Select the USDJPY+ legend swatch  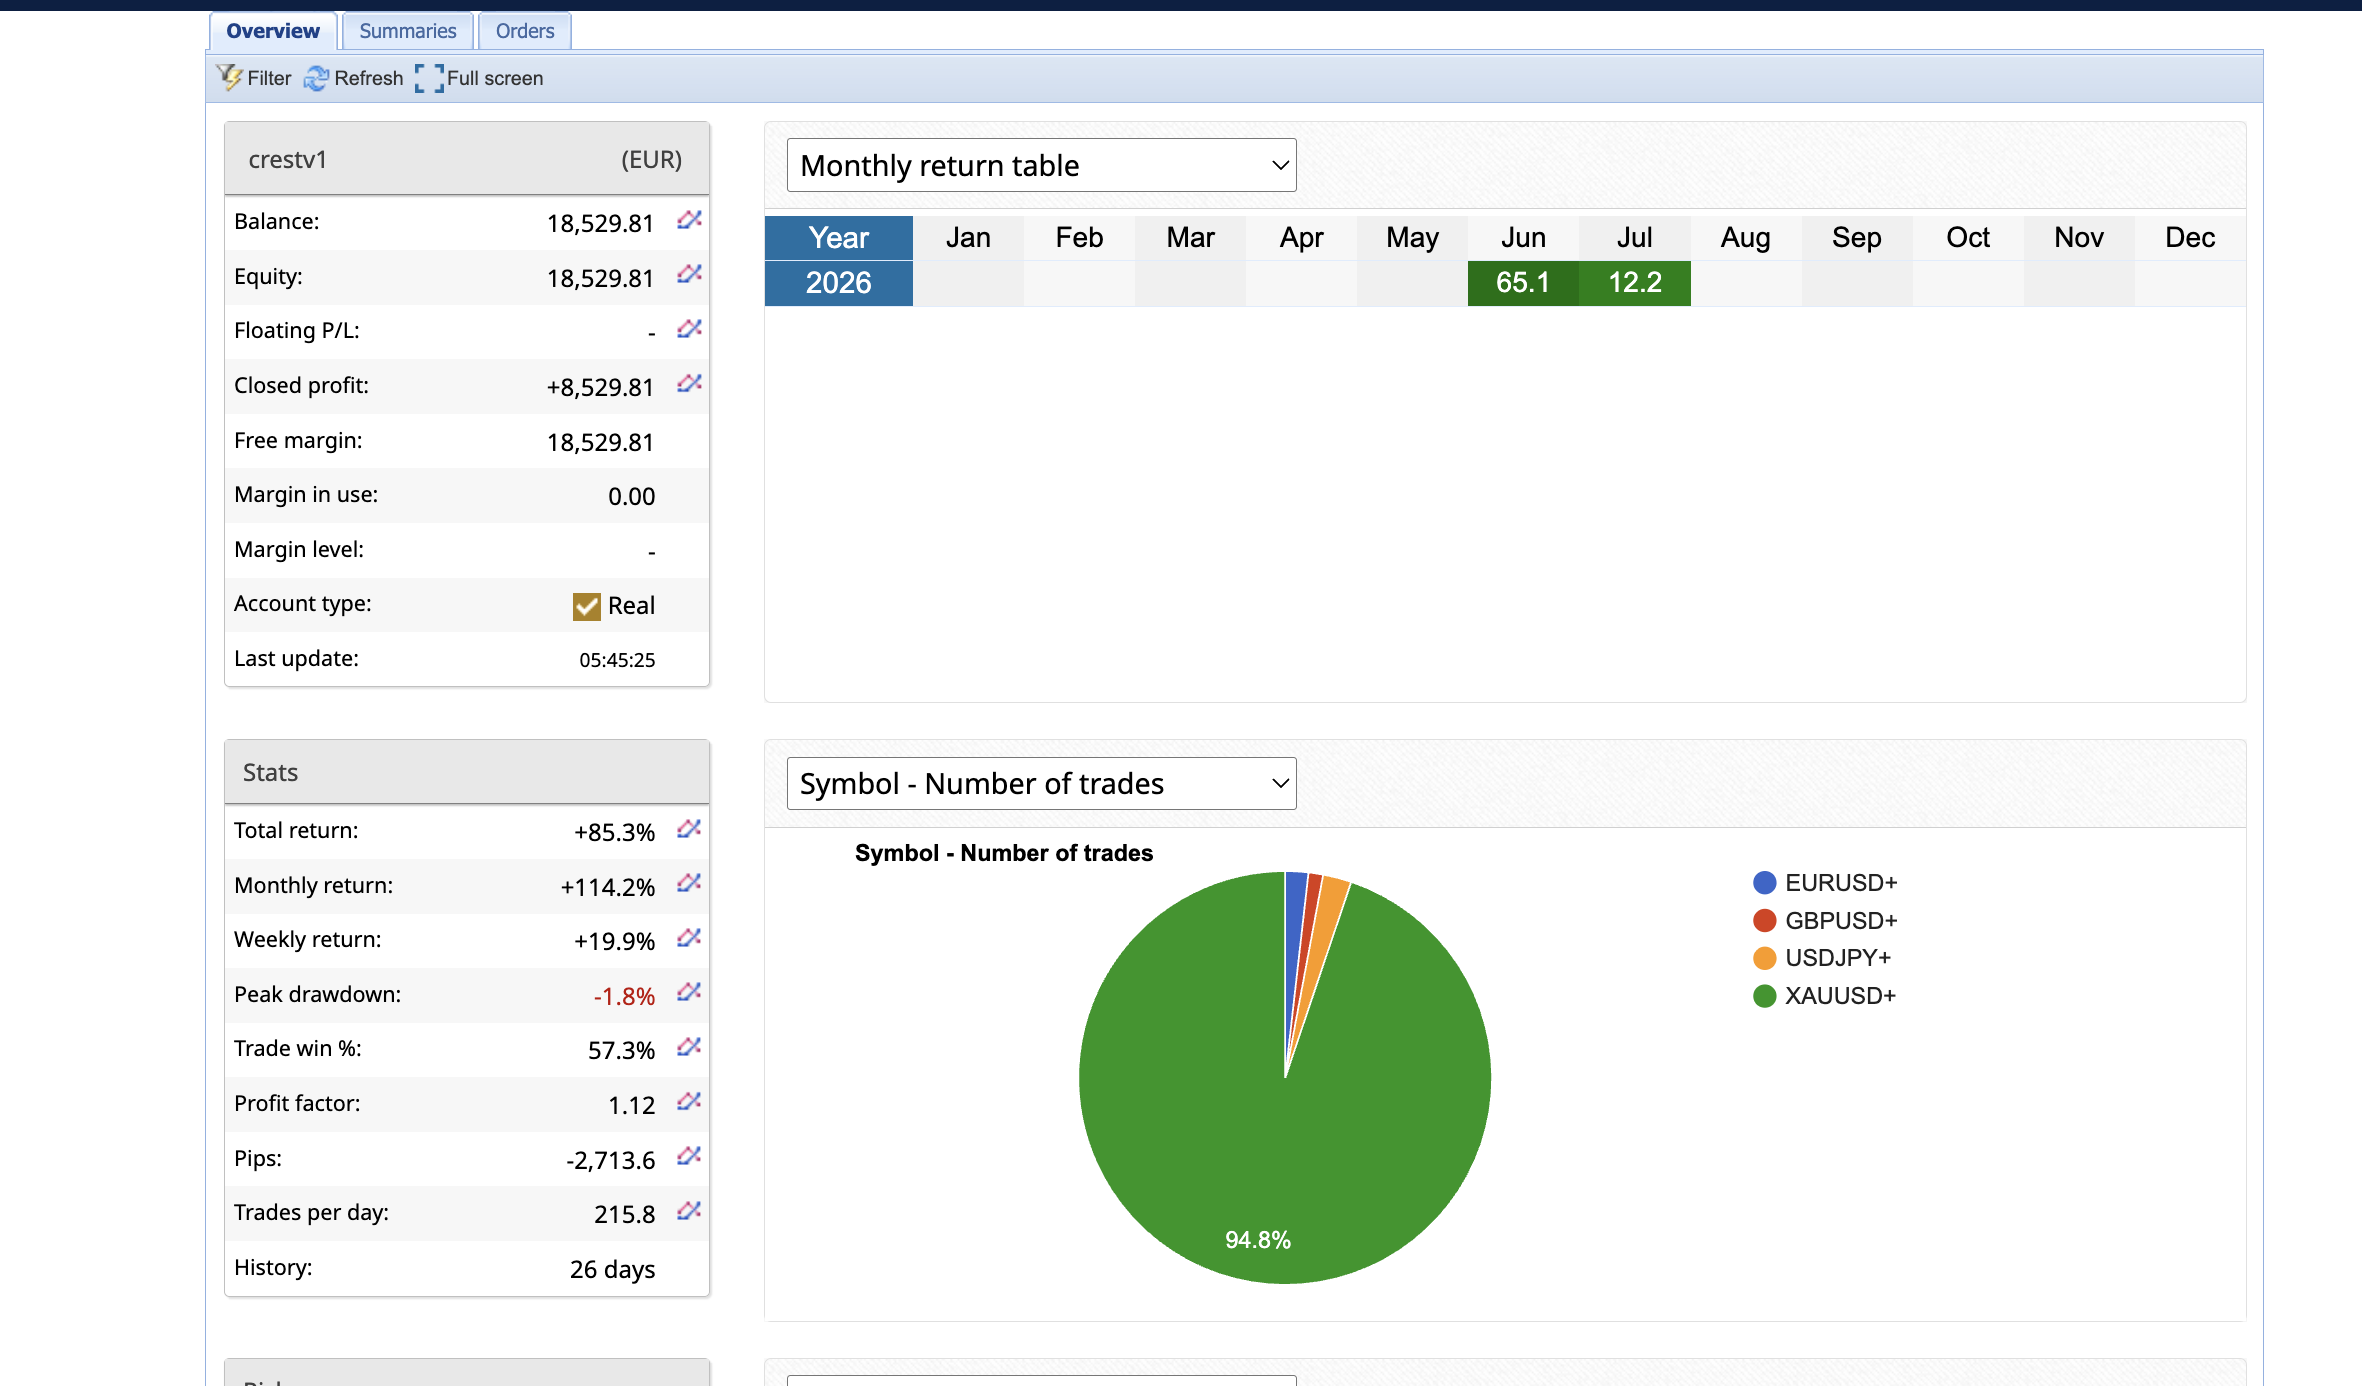[x=1765, y=958]
